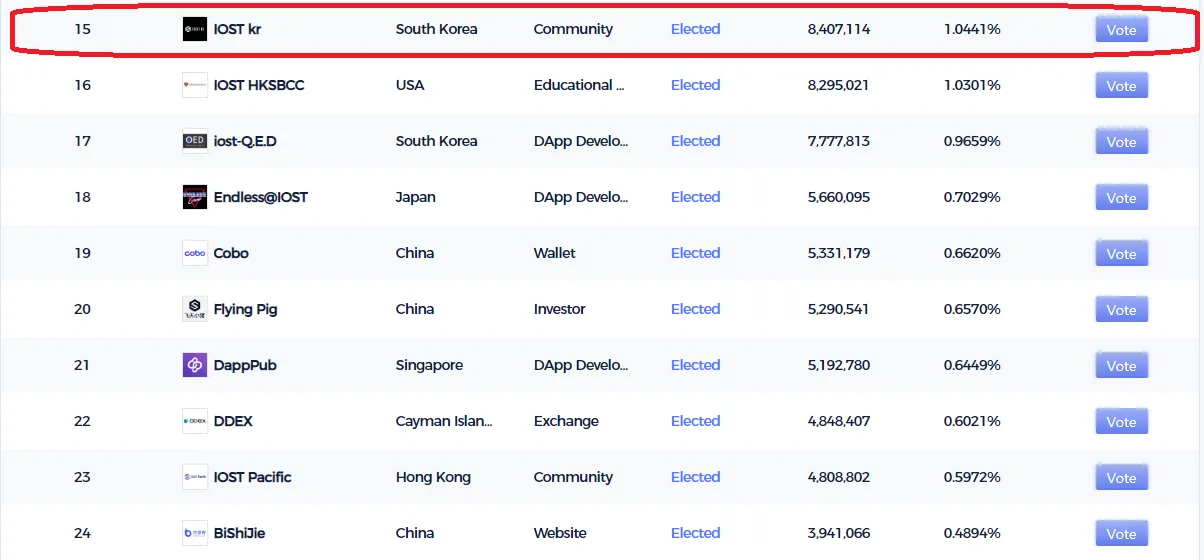
Task: Select percentage 0.5972%
Action: (972, 477)
